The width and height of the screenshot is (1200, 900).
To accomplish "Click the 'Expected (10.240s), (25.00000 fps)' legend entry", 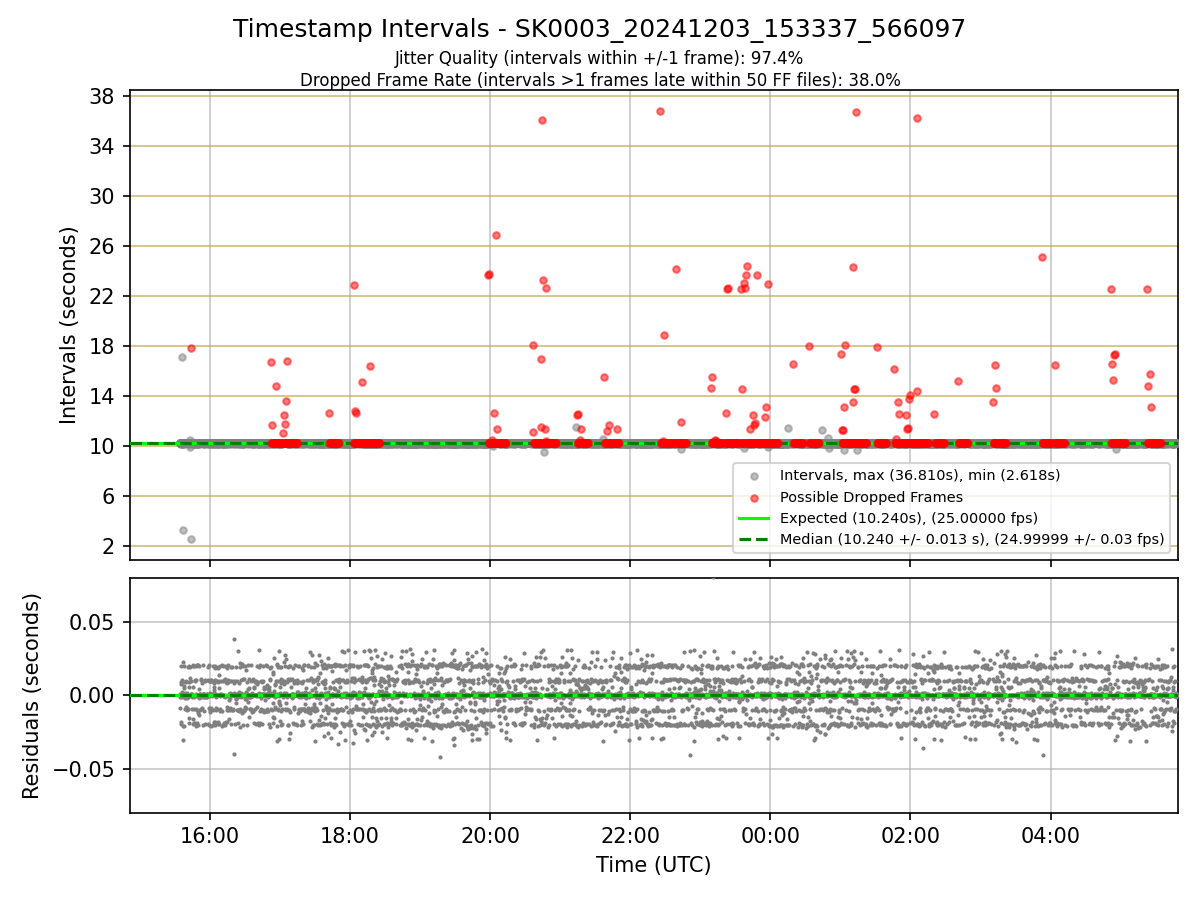I will (909, 518).
